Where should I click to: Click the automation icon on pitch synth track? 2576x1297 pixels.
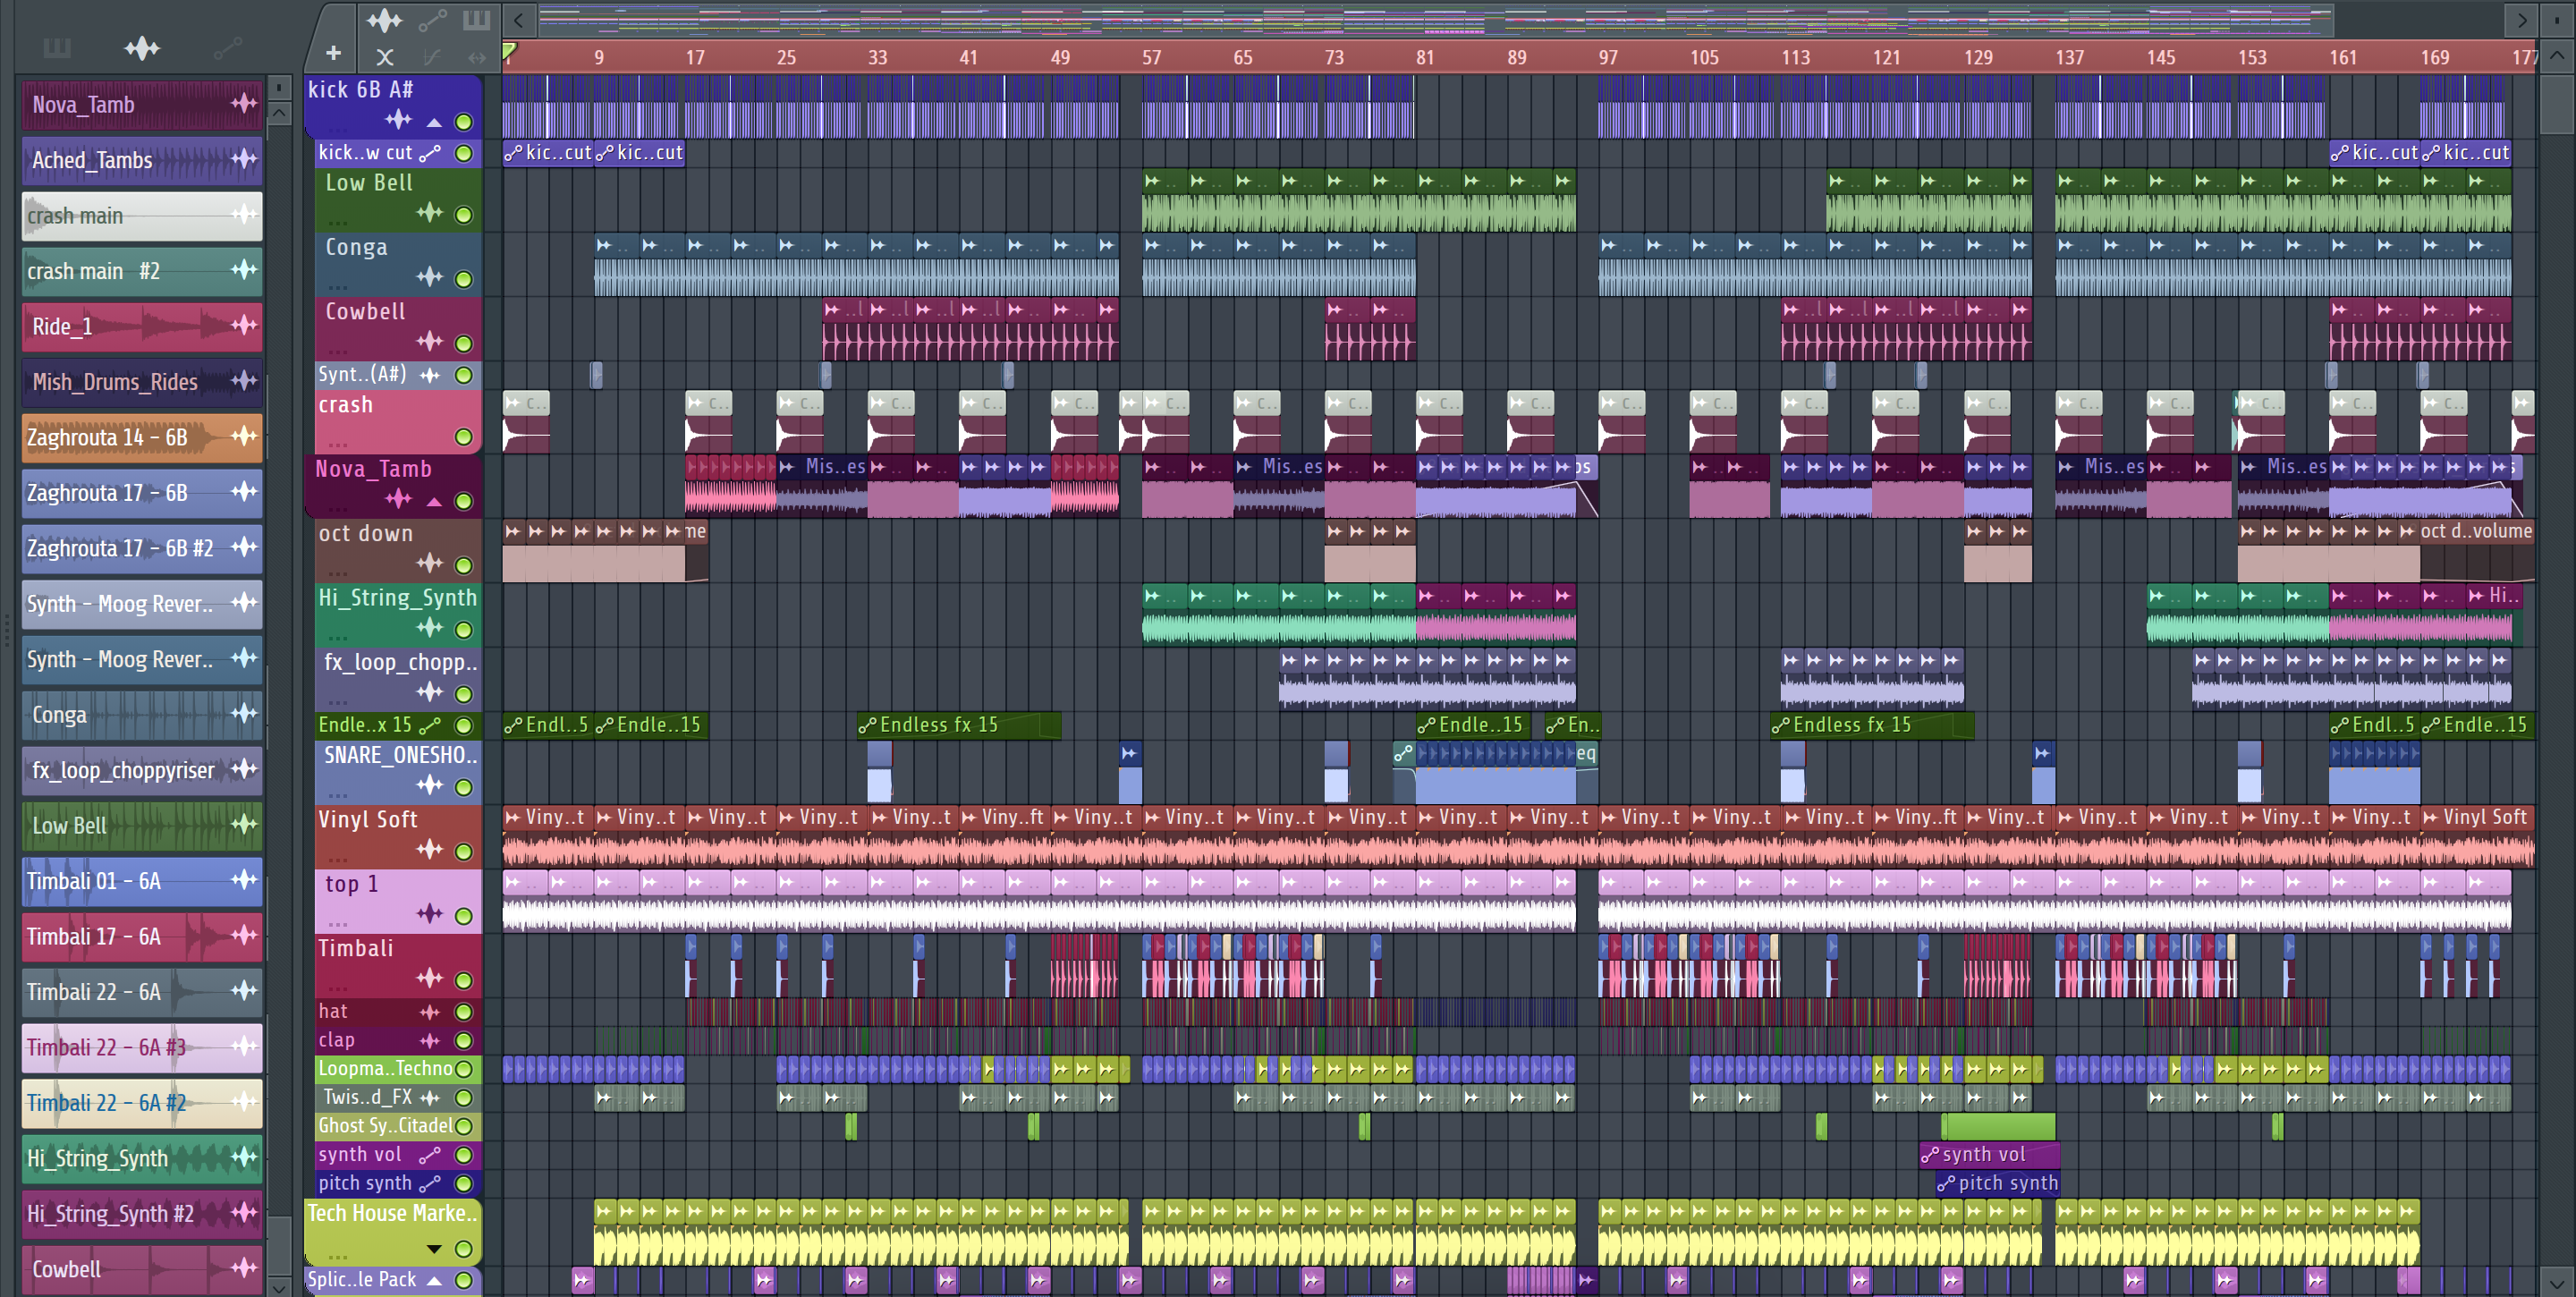pos(430,1184)
